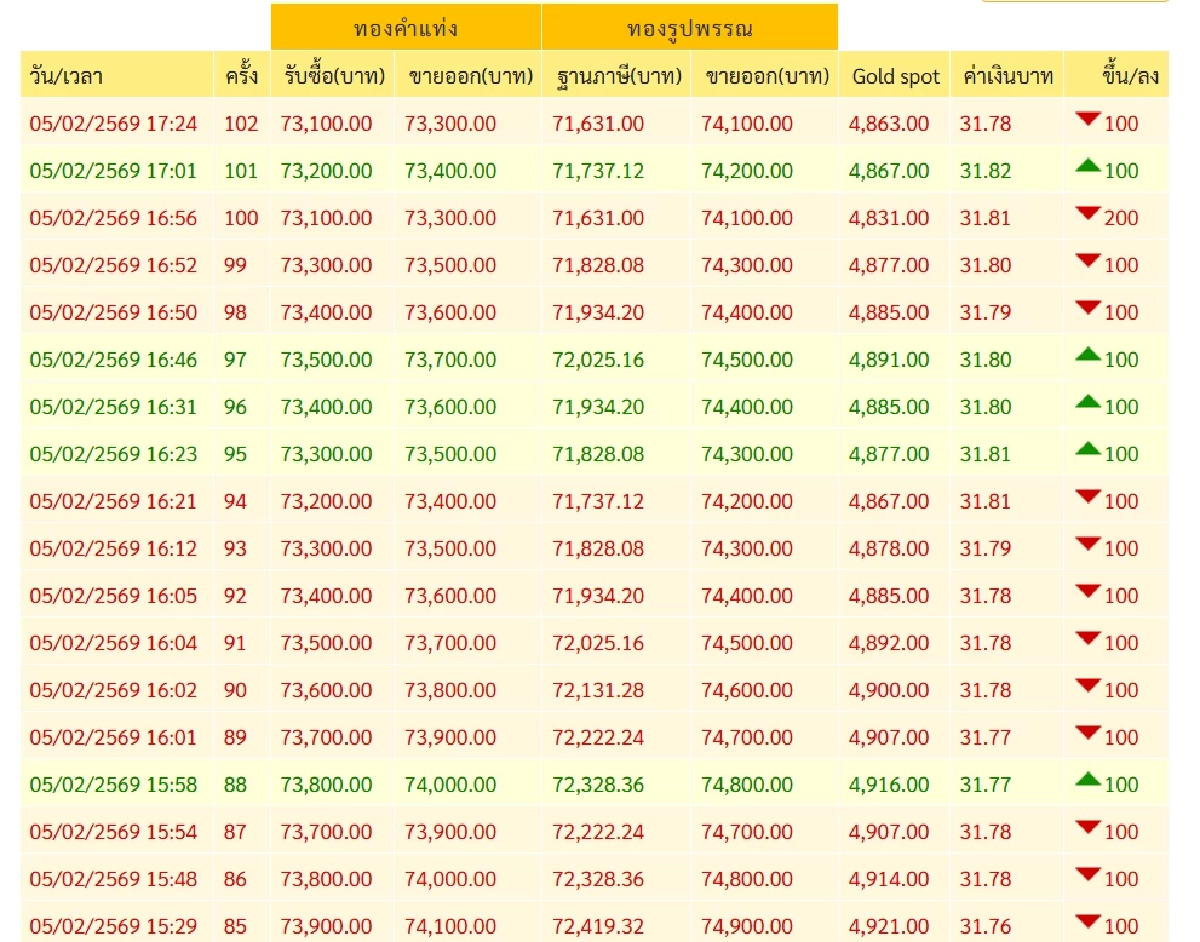This screenshot has height=942, width=1200.
Task: Click the 72,419.32 tax base value
Action: pos(598,927)
